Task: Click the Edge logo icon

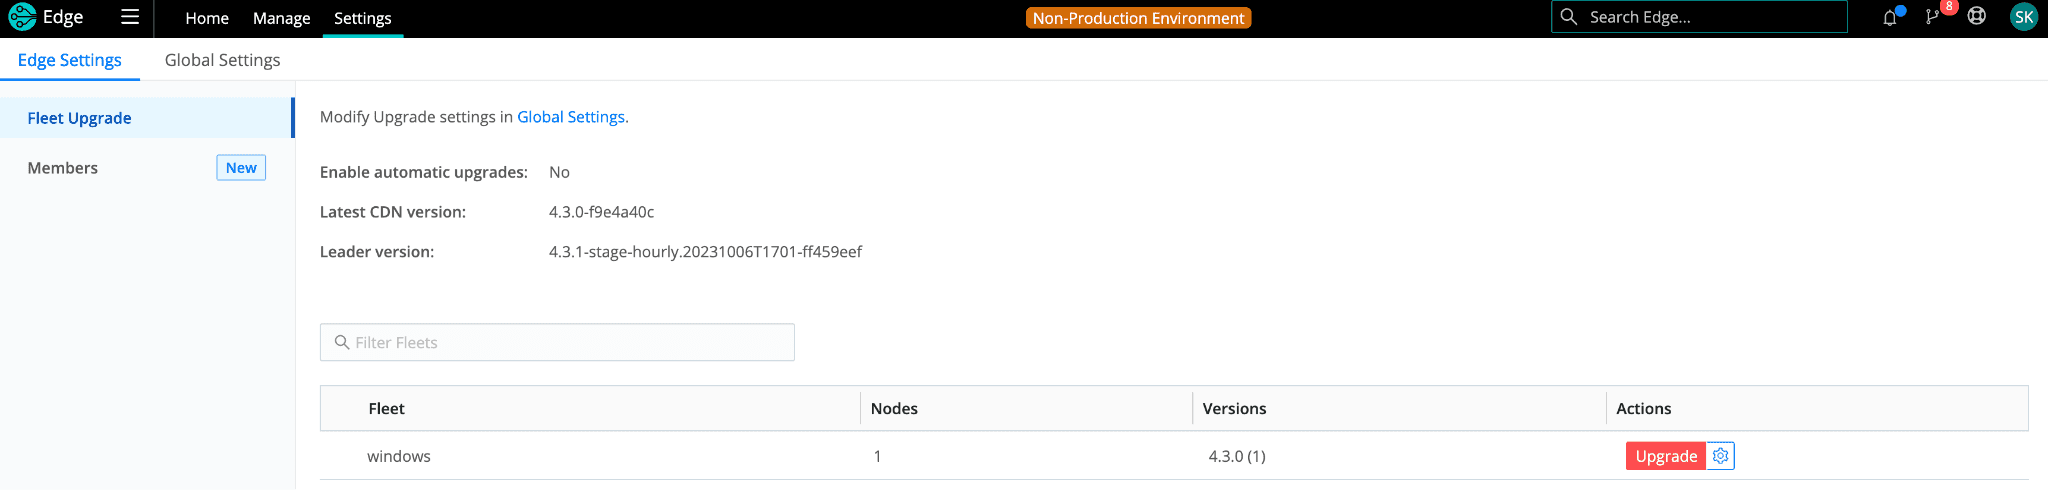Action: tap(22, 17)
